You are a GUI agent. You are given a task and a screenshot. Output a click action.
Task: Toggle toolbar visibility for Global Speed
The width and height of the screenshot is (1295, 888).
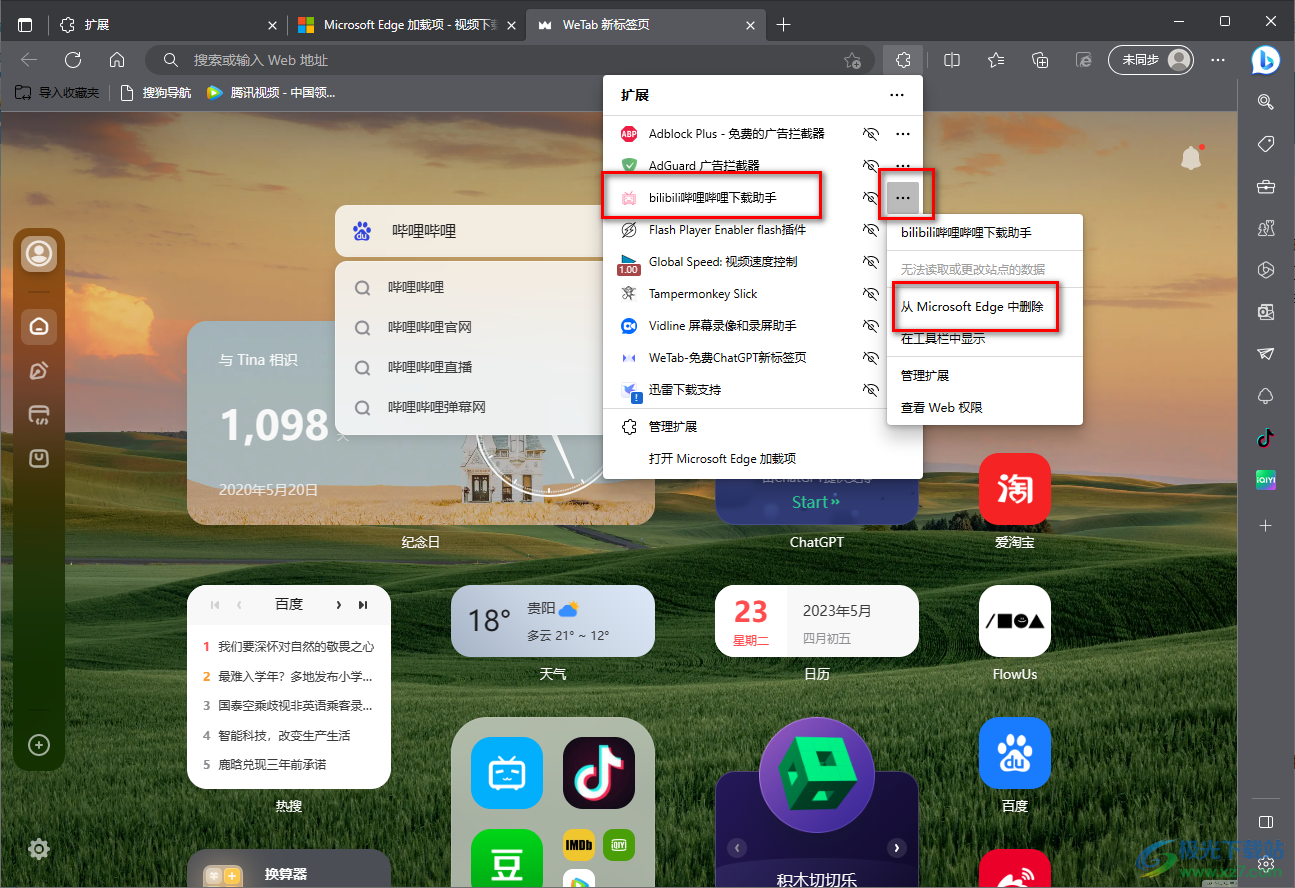tap(871, 262)
